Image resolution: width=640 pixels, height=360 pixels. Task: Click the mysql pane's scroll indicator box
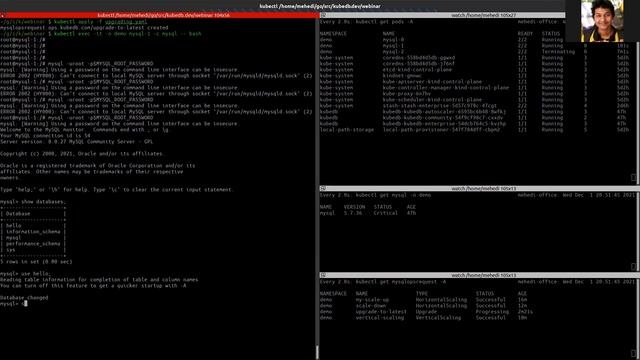pos(633,266)
